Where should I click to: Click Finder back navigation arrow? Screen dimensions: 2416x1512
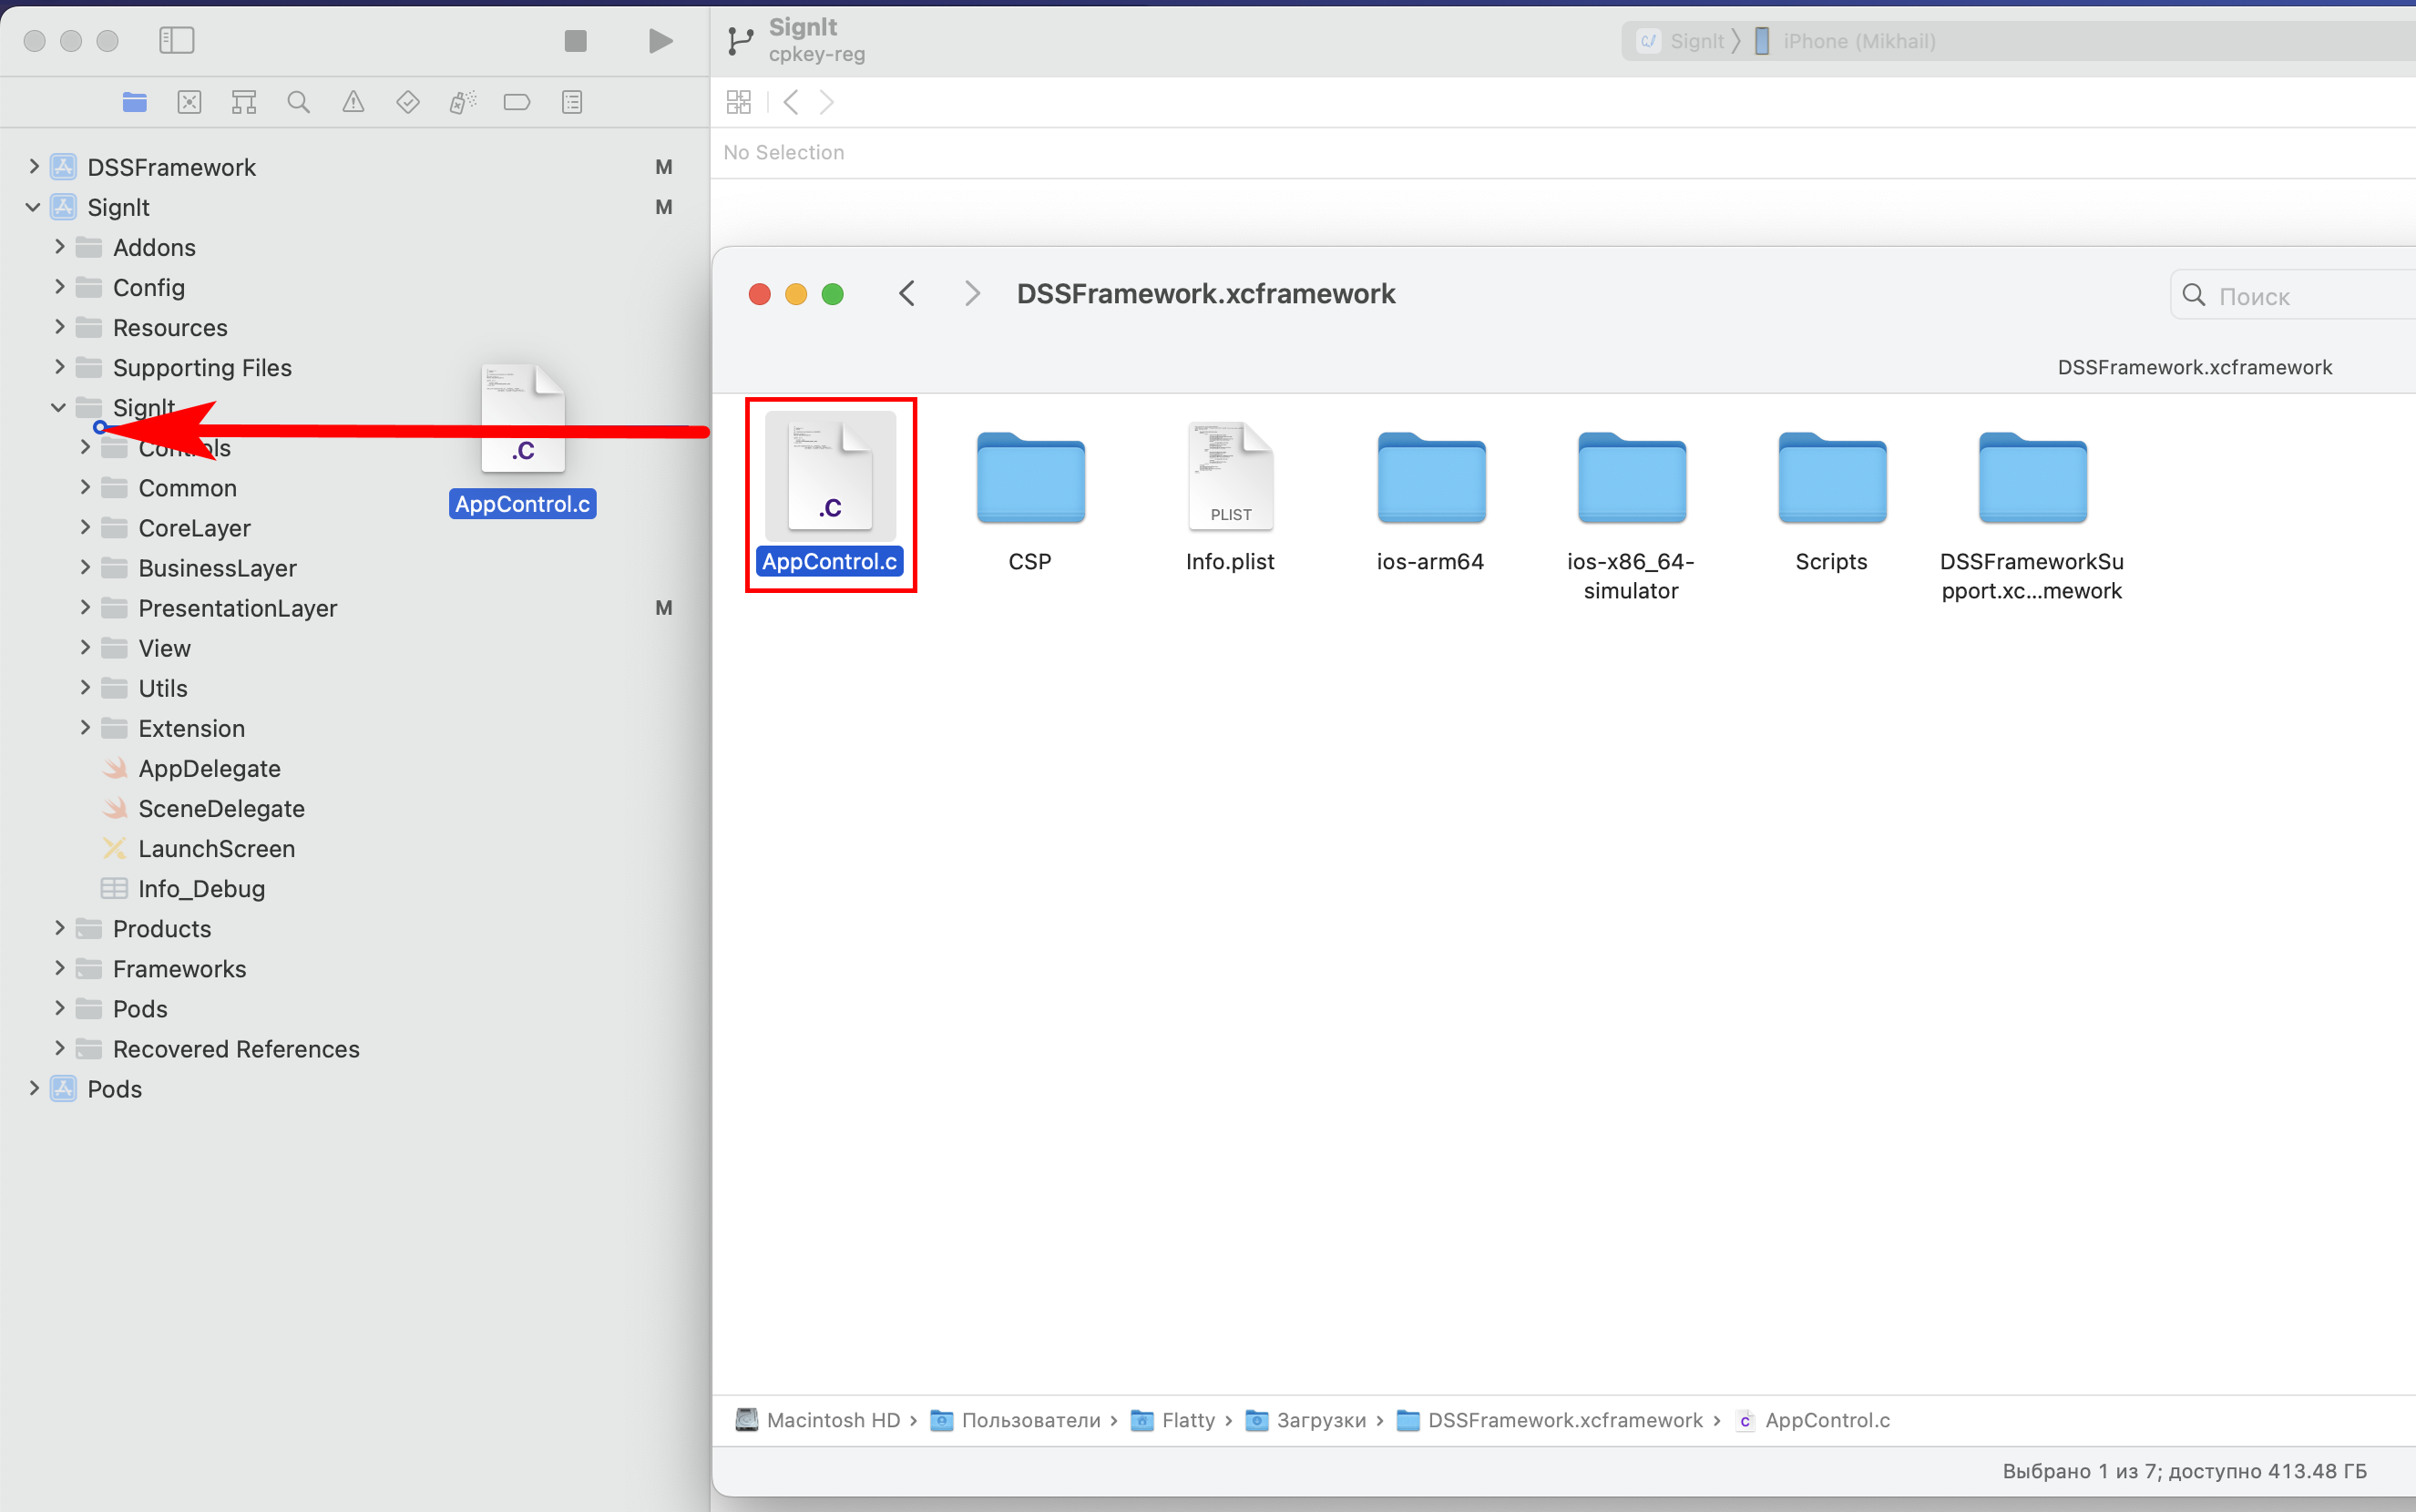coord(907,294)
